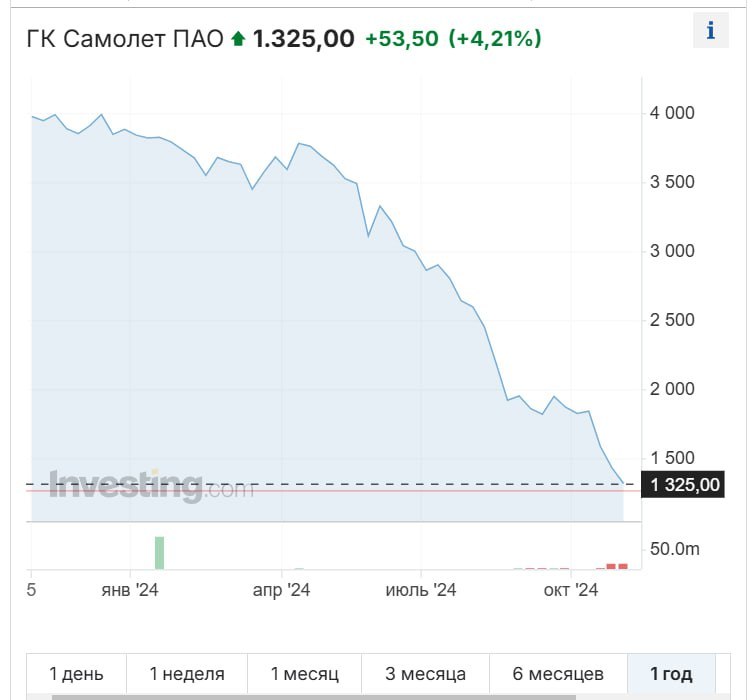Select the 1 неделя time range
The image size is (752, 700).
pyautogui.click(x=187, y=674)
